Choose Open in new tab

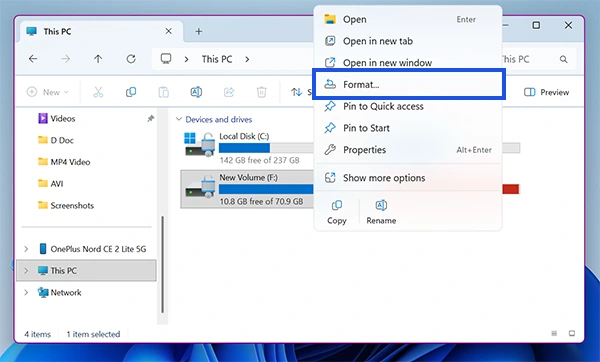click(408, 41)
